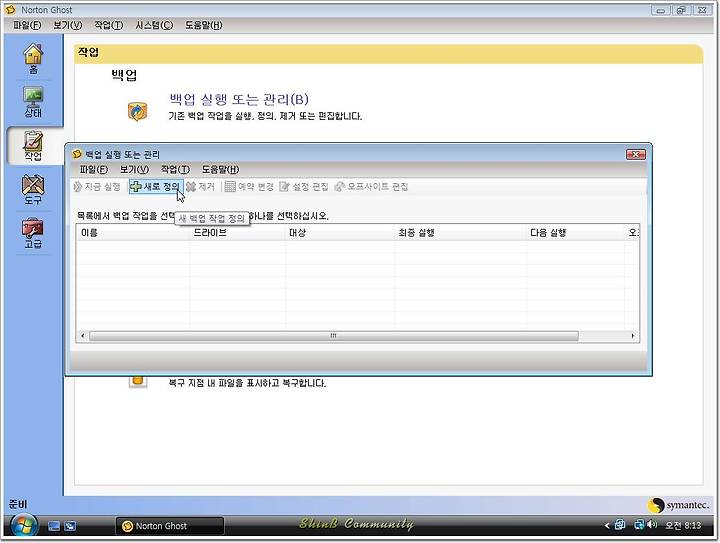Image resolution: width=720 pixels, height=543 pixels.
Task: Open the 도구 (Tools) sidebar icon
Action: click(x=33, y=190)
